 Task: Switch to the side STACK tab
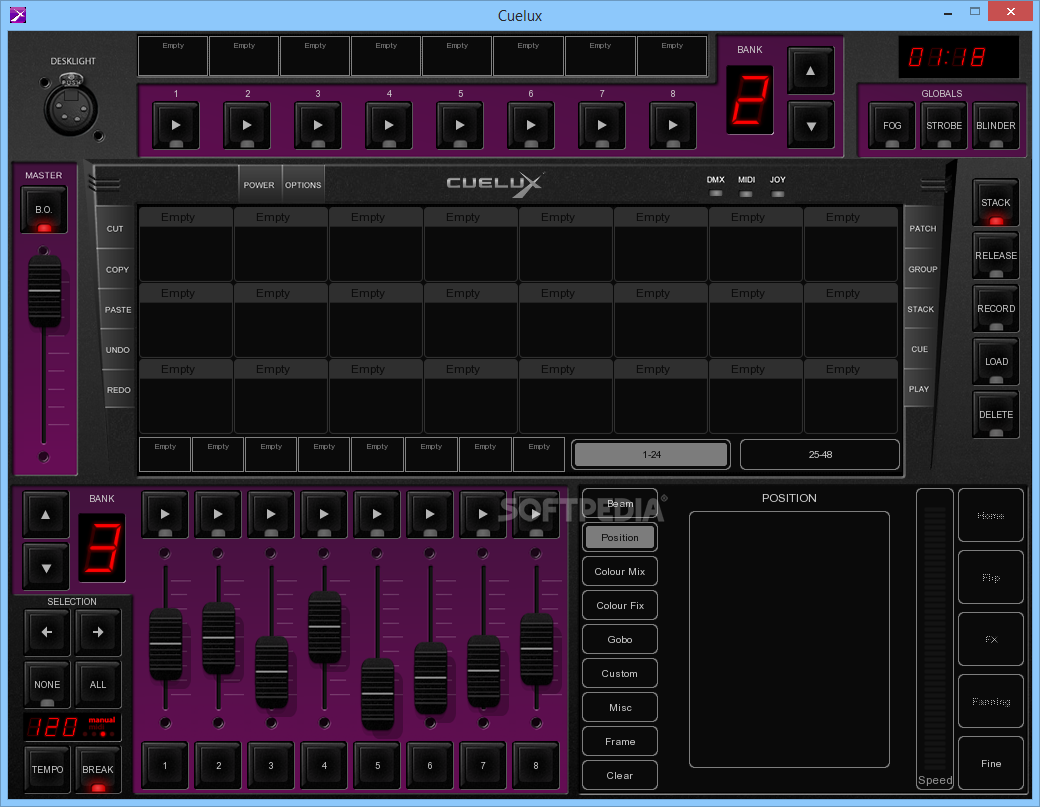pos(921,309)
